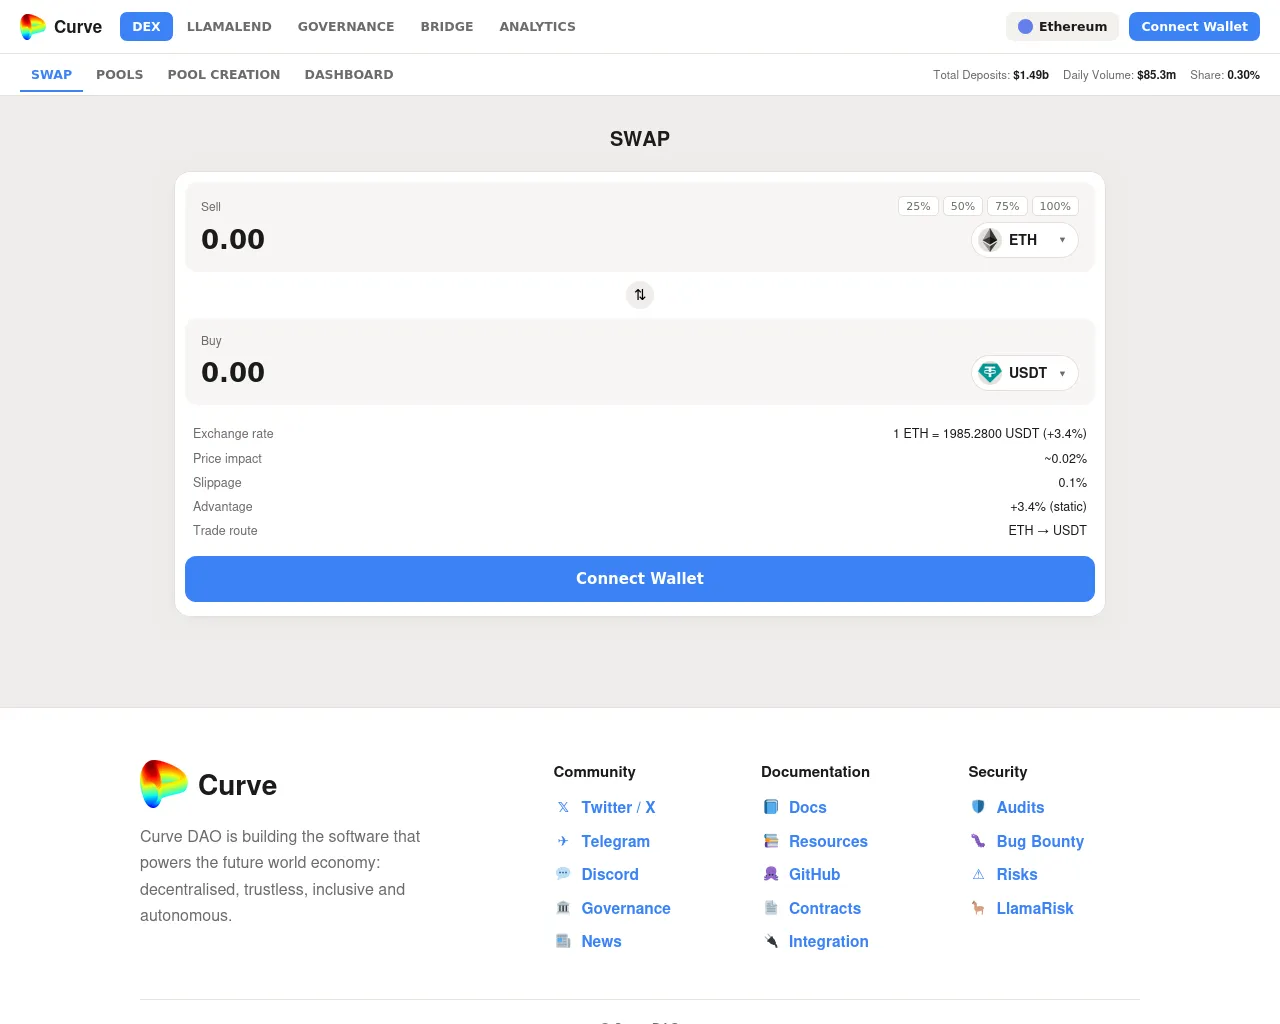Click the octopus icon beside GitHub
1280x1024 pixels.
coord(771,874)
